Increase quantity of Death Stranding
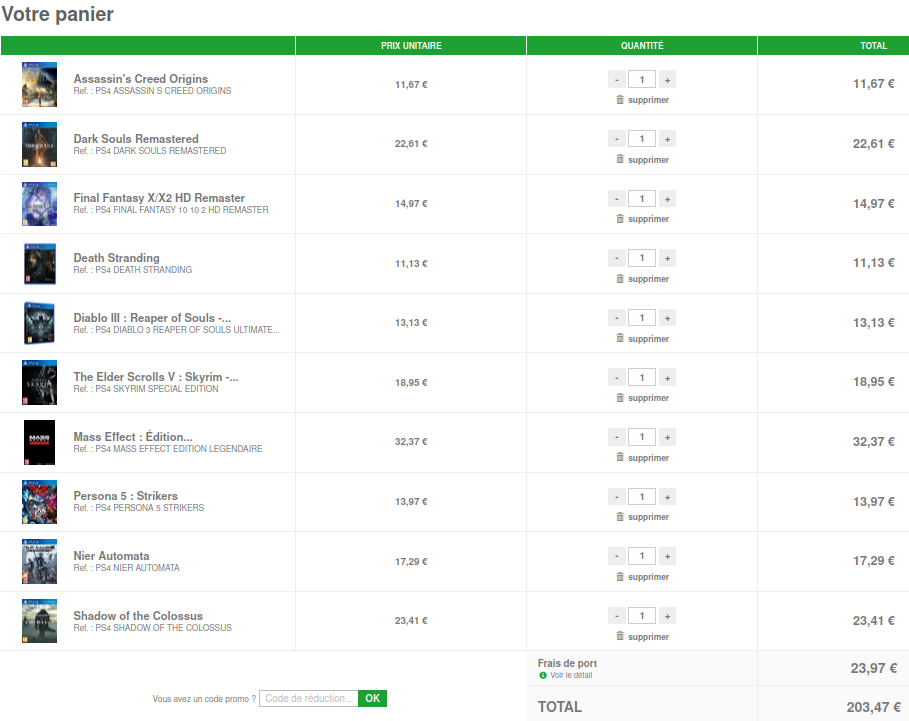Image resolution: width=909 pixels, height=721 pixels. click(x=667, y=258)
